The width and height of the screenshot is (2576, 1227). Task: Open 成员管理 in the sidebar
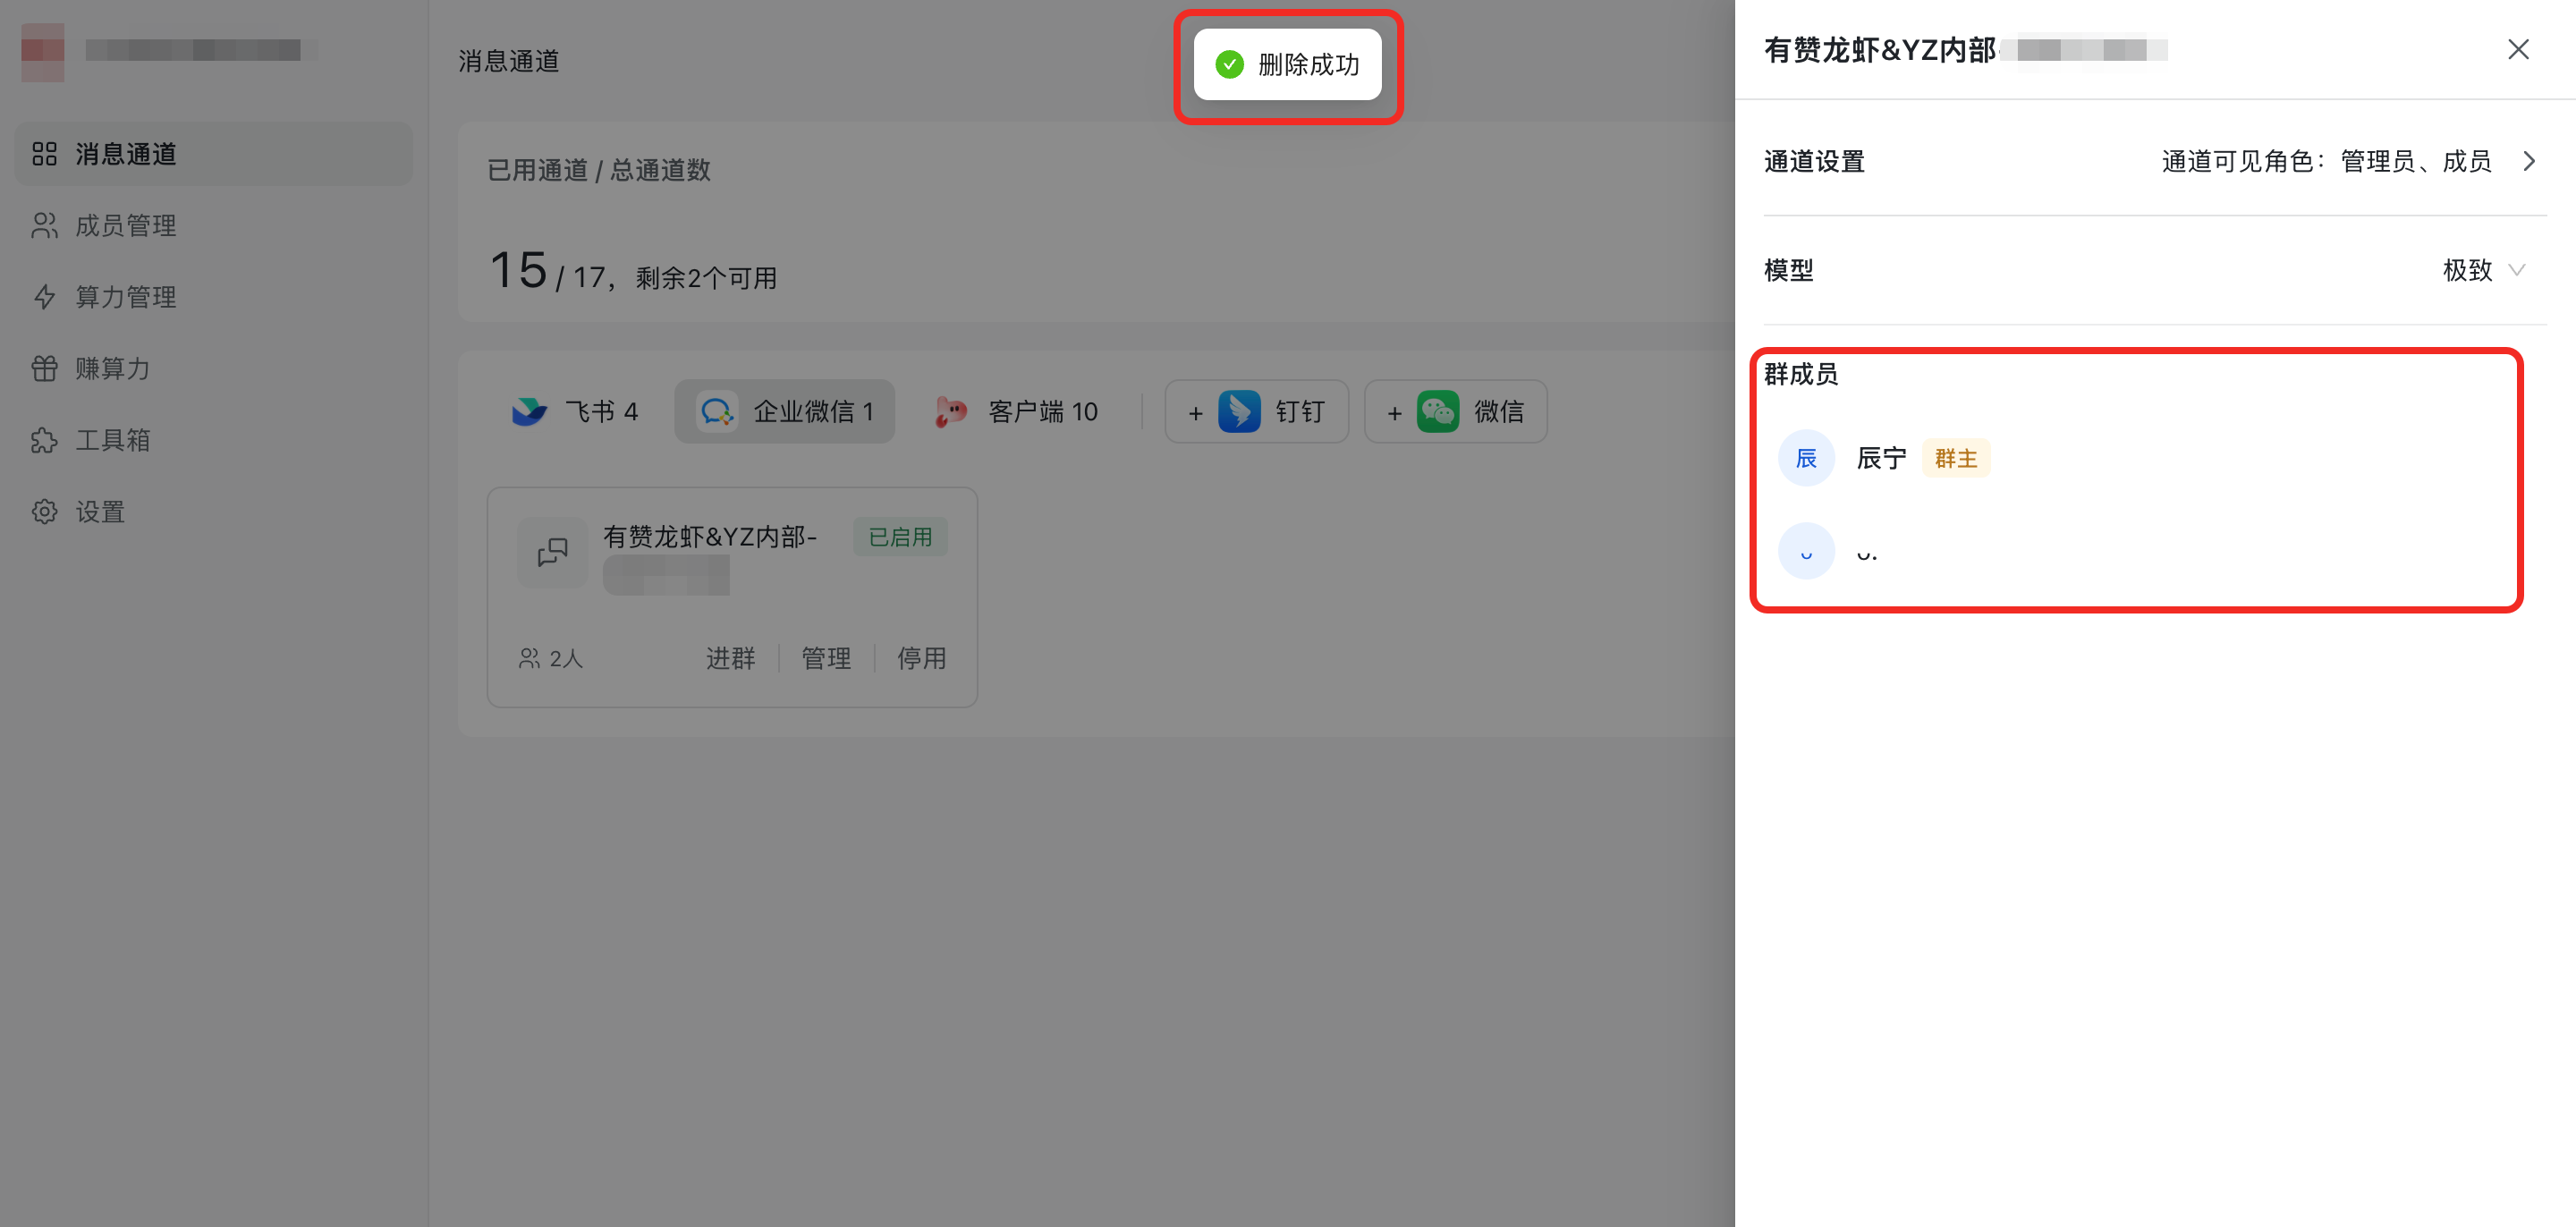[x=213, y=226]
